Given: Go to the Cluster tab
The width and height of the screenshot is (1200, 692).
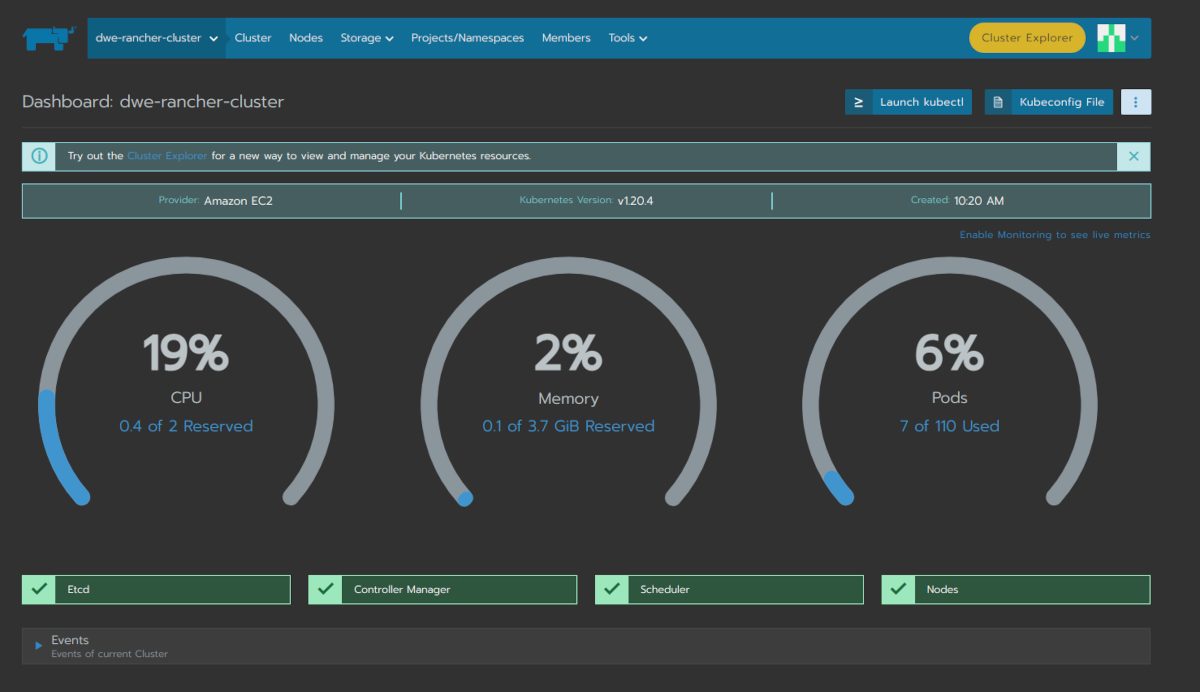Looking at the screenshot, I should coord(253,38).
